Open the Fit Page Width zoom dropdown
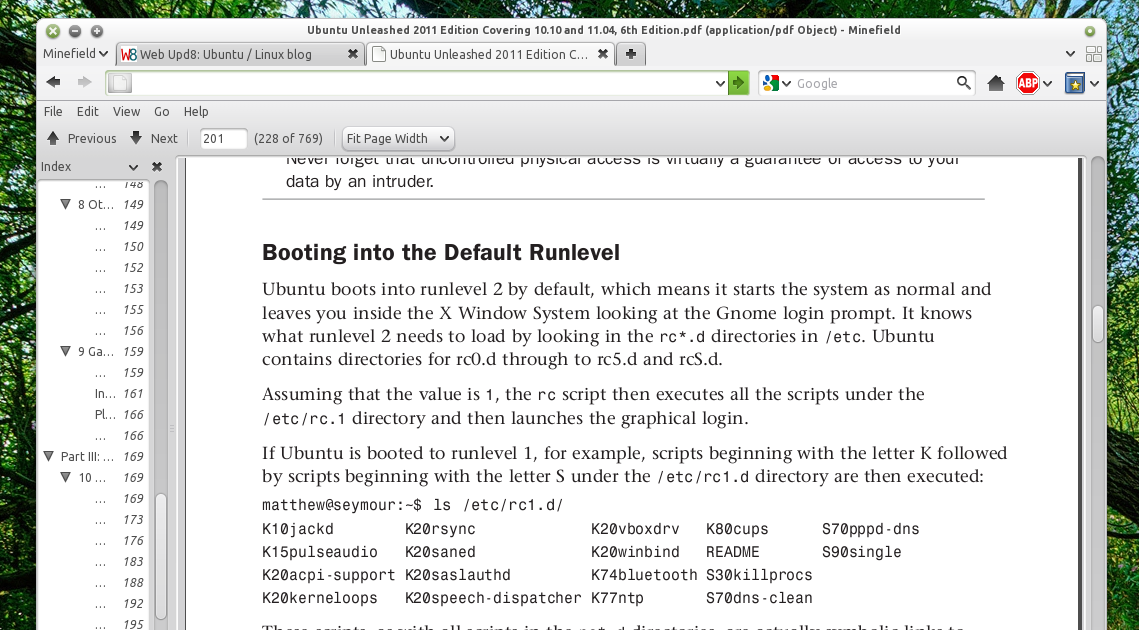The image size is (1139, 630). 398,138
